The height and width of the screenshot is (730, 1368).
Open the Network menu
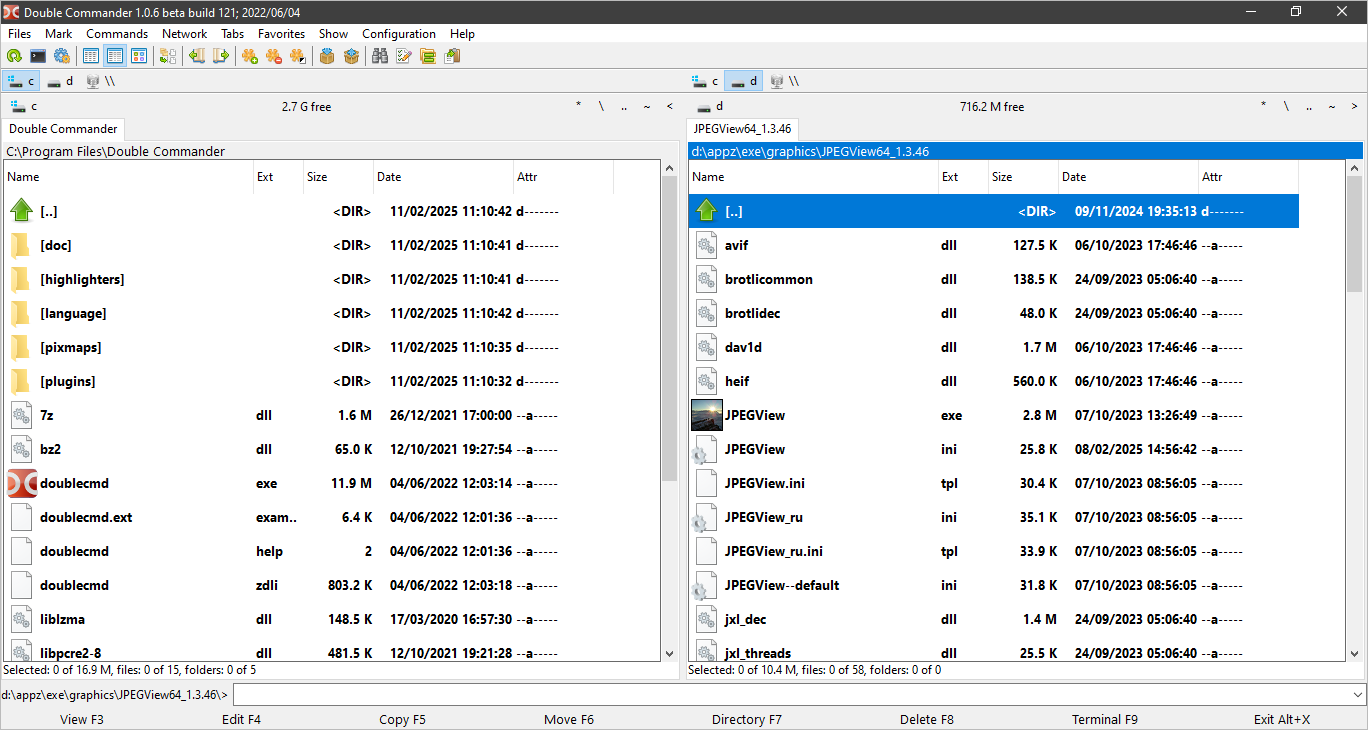pos(184,33)
